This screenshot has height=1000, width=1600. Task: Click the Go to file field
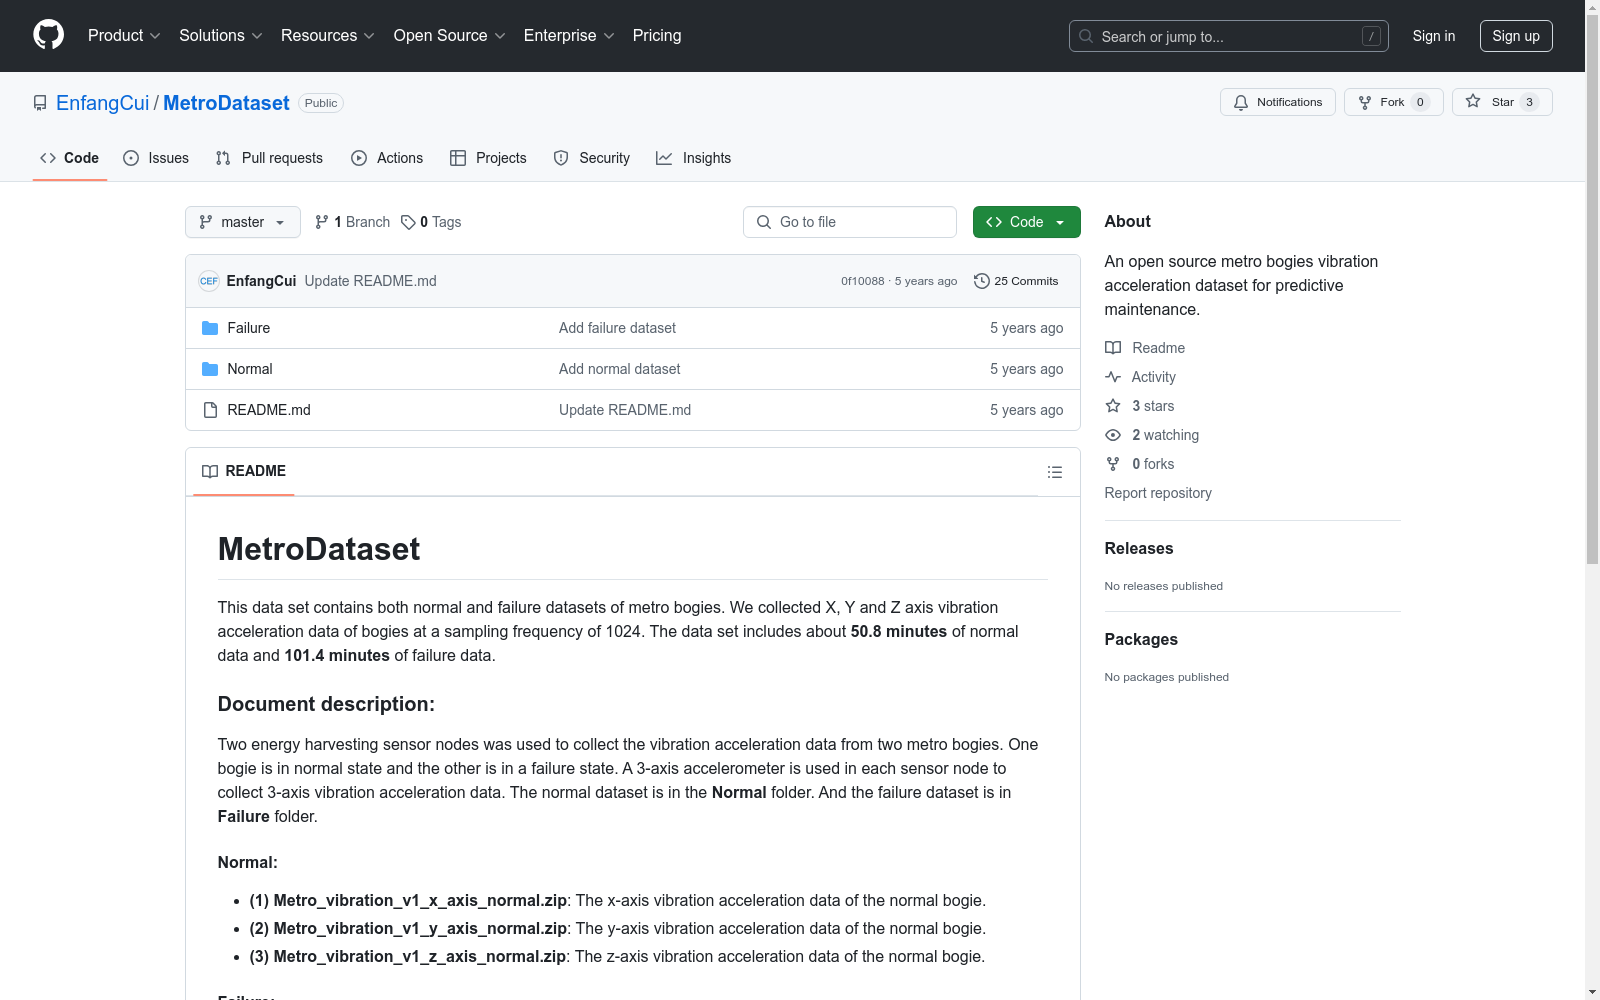(850, 222)
